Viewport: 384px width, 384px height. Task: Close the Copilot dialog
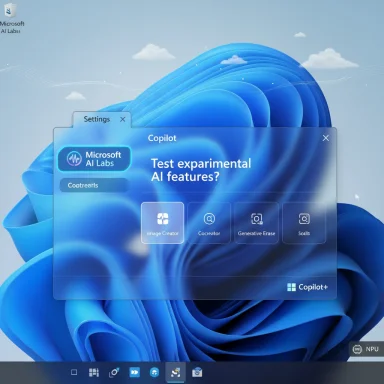(326, 138)
